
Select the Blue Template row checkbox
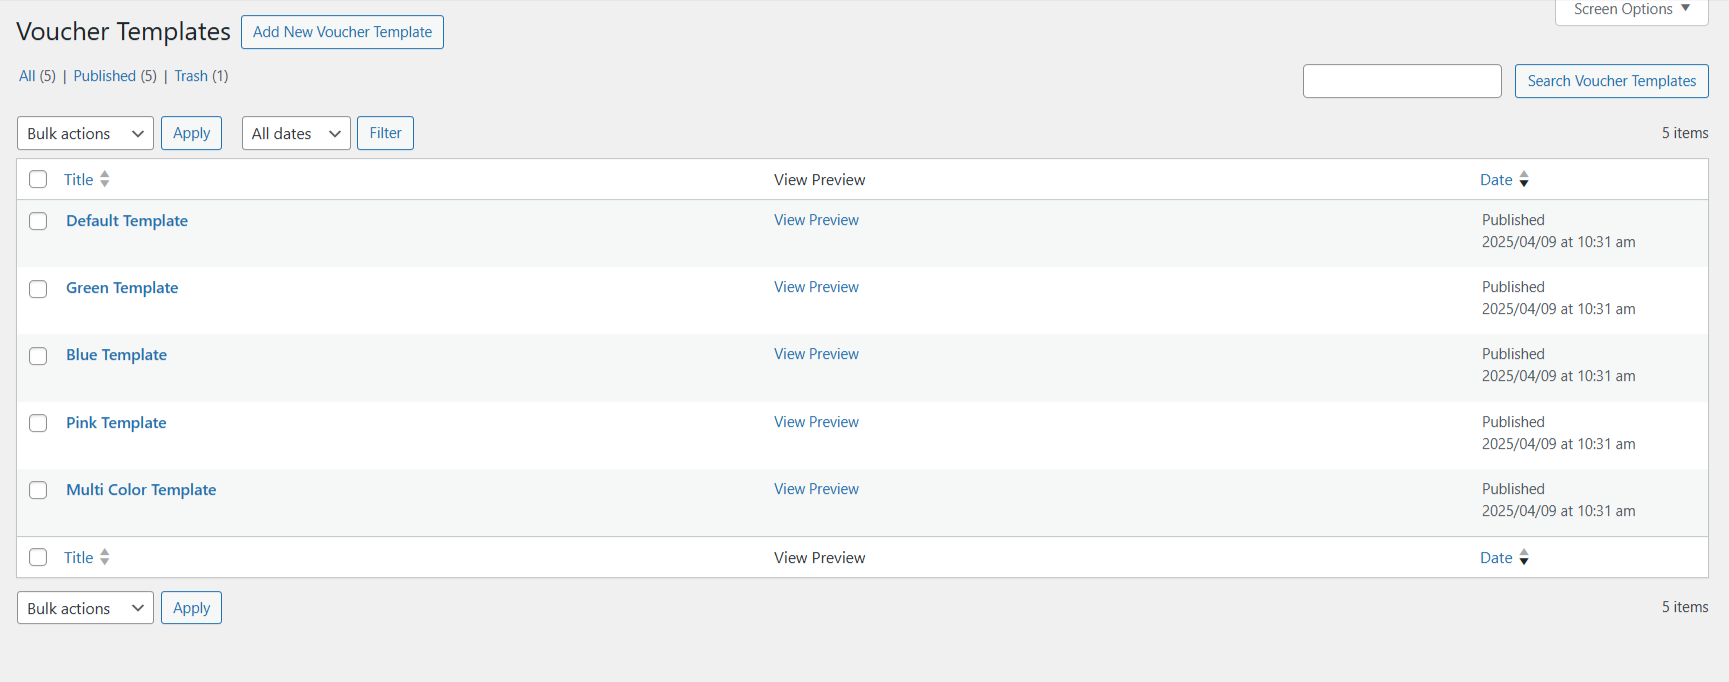click(38, 356)
